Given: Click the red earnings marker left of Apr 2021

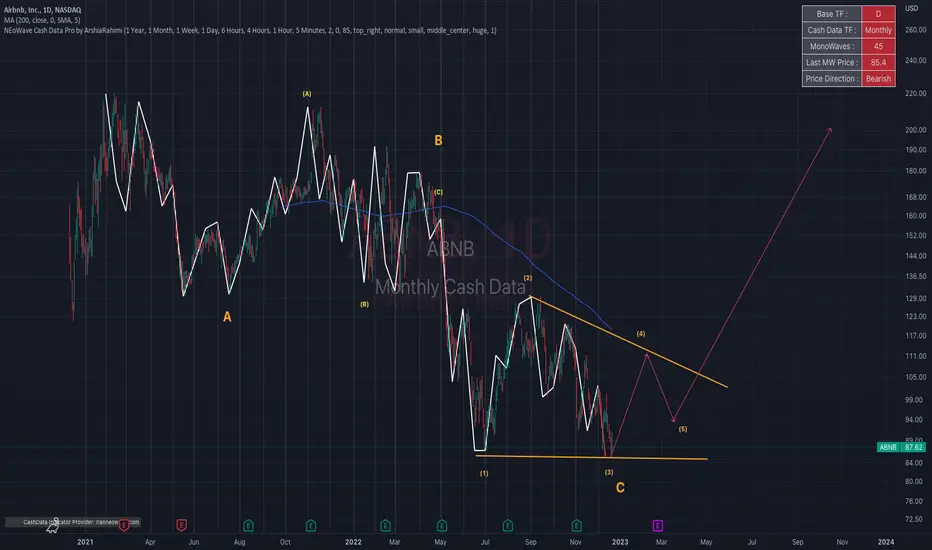Looking at the screenshot, I should click(124, 525).
